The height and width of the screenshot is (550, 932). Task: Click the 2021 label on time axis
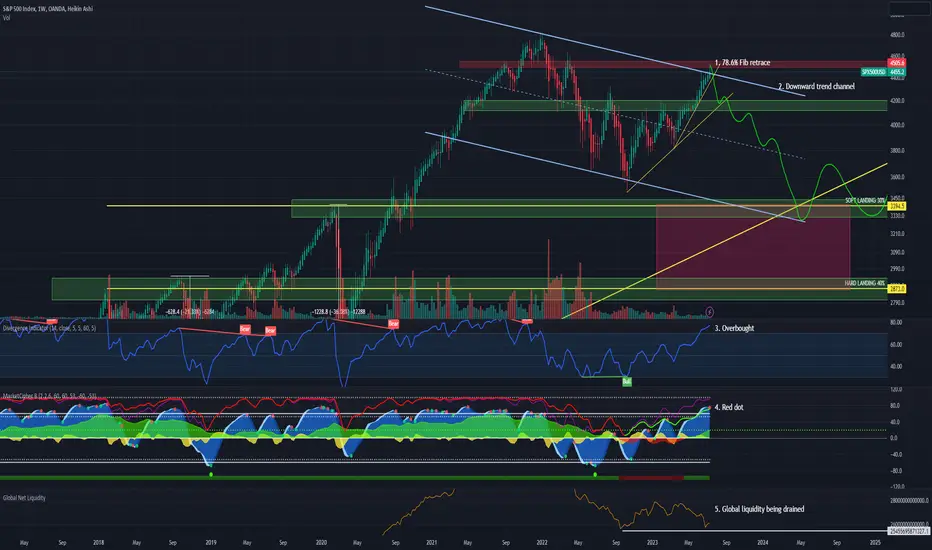432,542
